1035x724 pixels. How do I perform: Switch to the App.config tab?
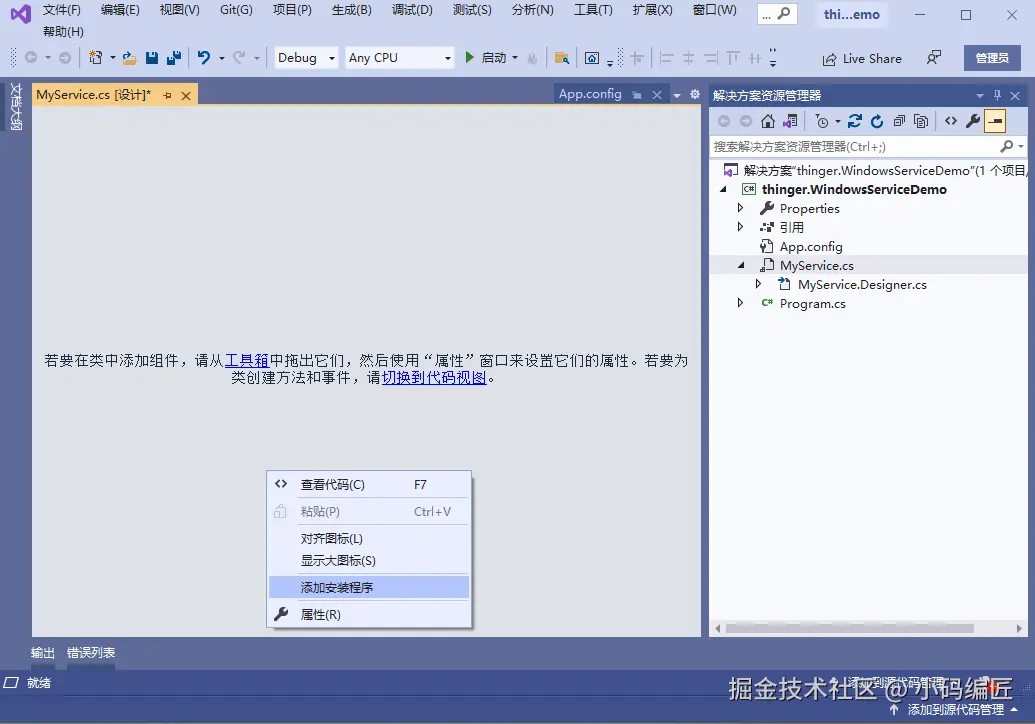590,94
